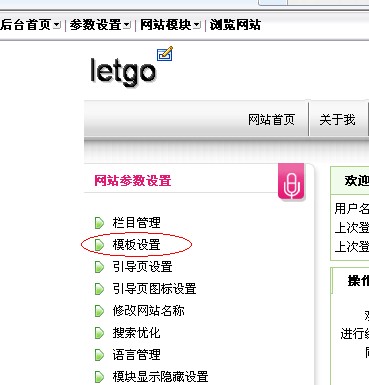Screen dimensions: 369x385
Task: Expand the 后台首页 dropdown arrow
Action: (x=57, y=25)
